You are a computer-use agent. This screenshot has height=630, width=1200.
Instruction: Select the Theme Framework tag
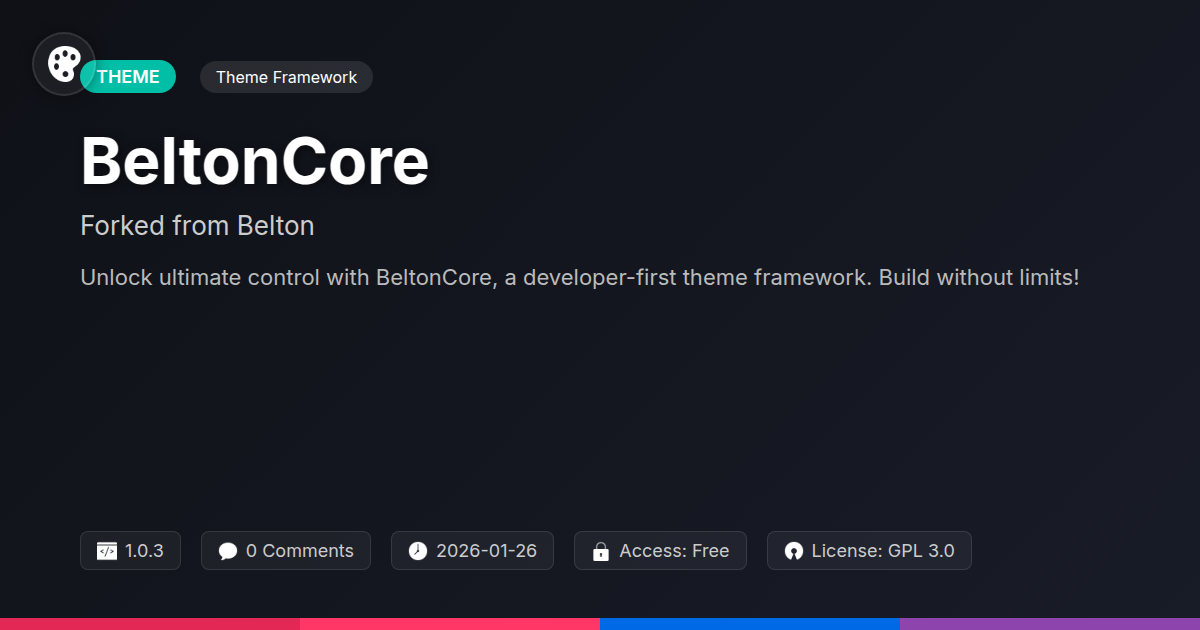[286, 77]
